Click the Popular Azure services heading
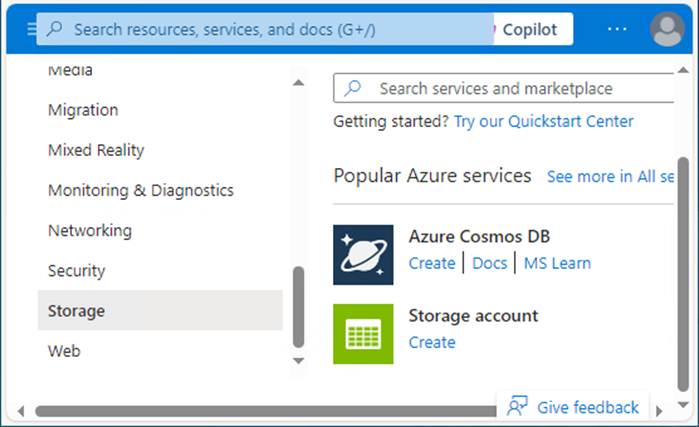The width and height of the screenshot is (699, 427). click(432, 176)
